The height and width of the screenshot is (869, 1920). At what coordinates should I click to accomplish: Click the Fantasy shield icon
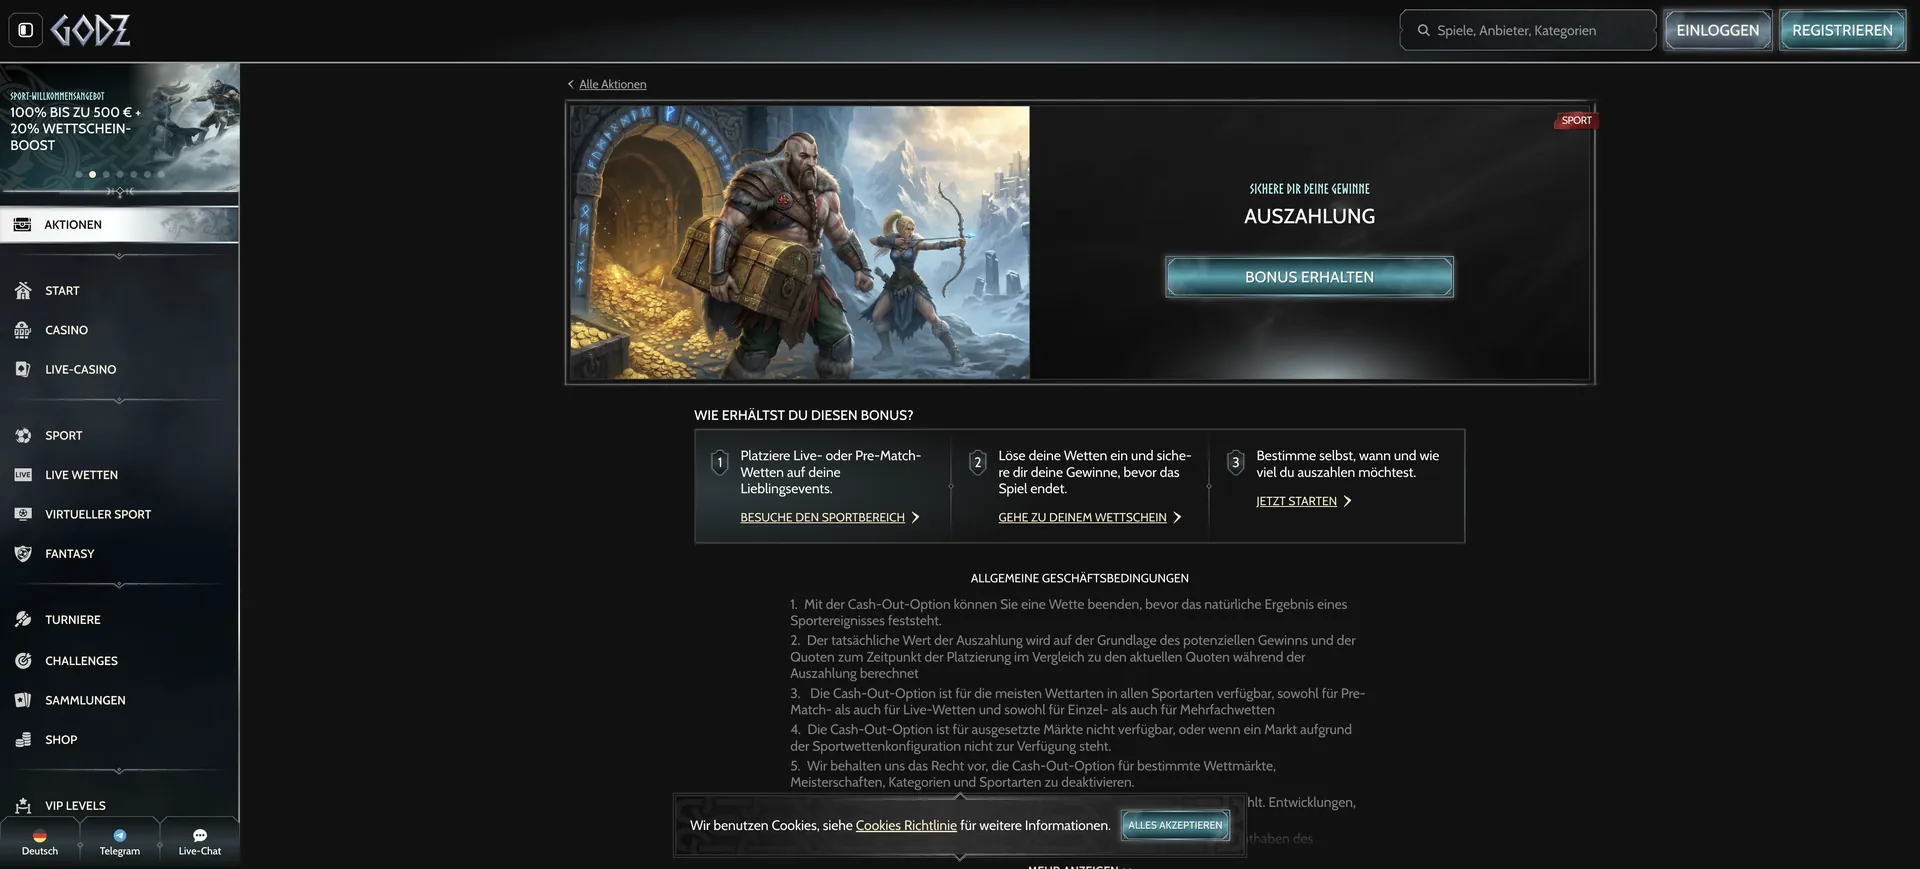click(x=23, y=553)
